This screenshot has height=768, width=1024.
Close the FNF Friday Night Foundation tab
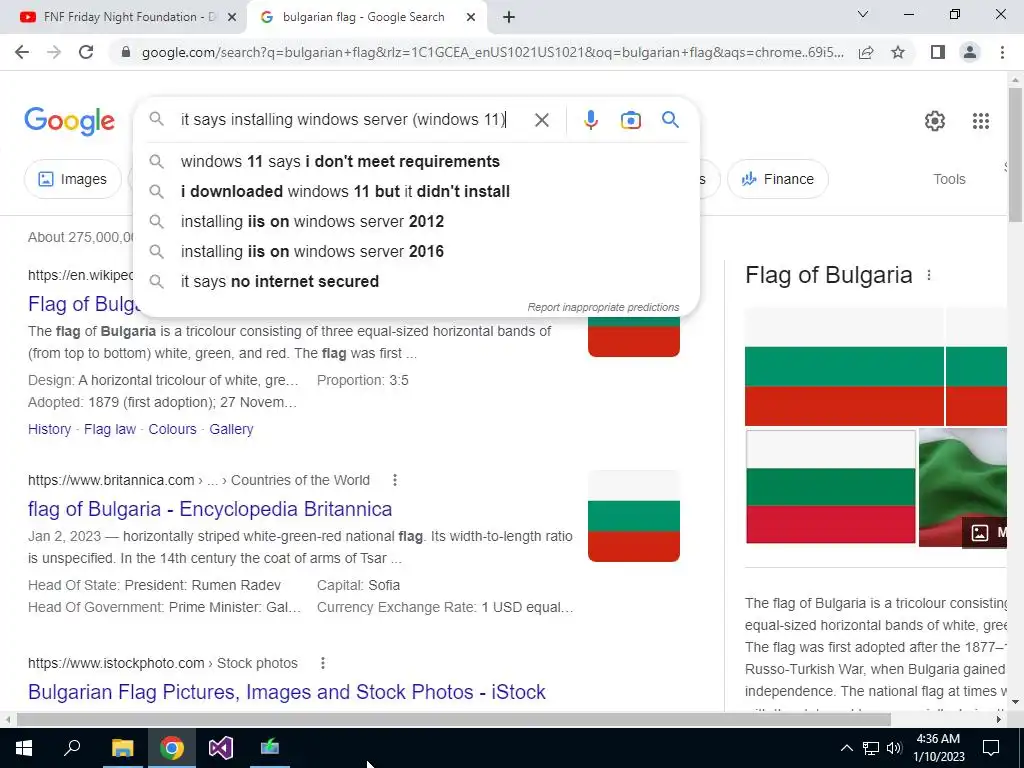[x=231, y=18]
